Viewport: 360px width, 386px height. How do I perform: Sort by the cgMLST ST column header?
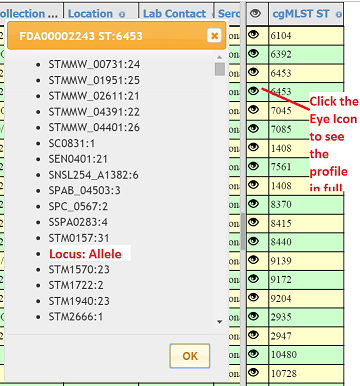coord(301,14)
